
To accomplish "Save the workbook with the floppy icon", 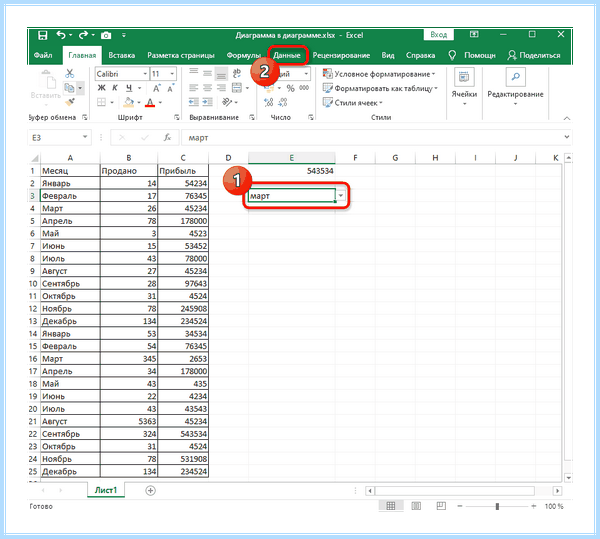I will pyautogui.click(x=42, y=35).
